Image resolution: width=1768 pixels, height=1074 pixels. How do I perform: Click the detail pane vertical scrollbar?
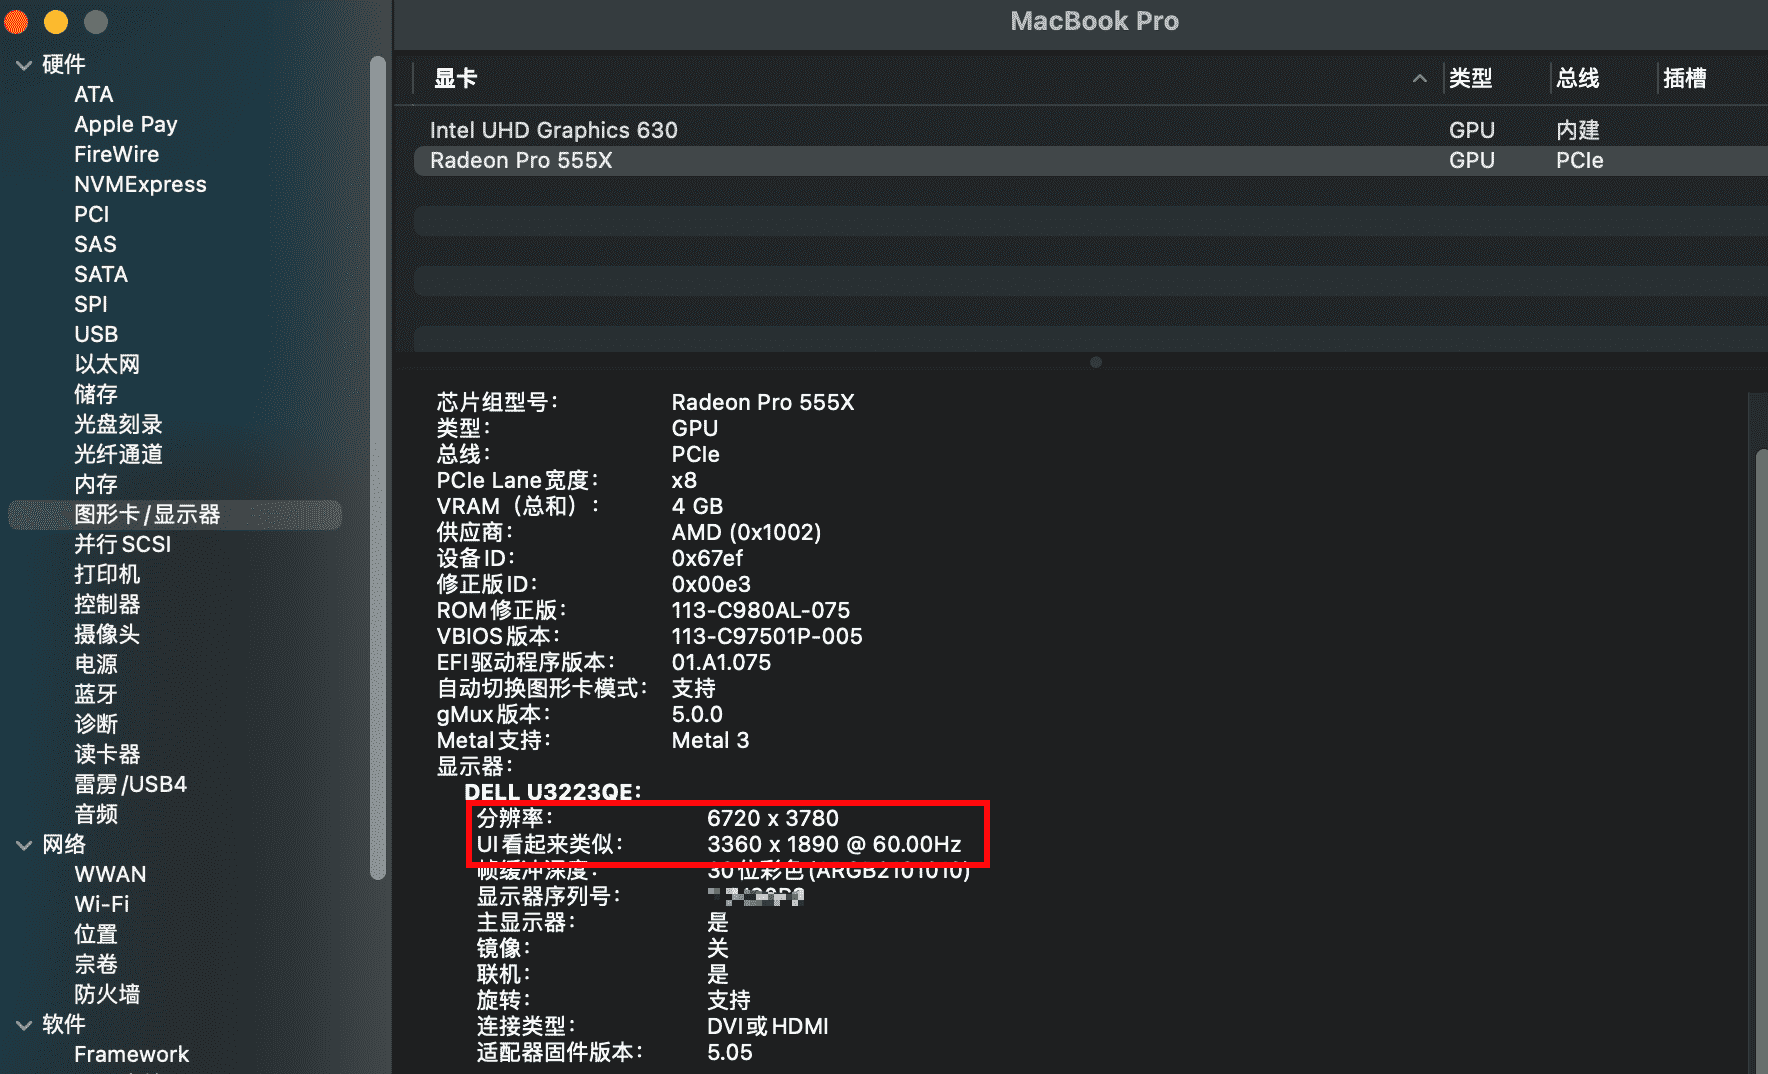point(1761,760)
